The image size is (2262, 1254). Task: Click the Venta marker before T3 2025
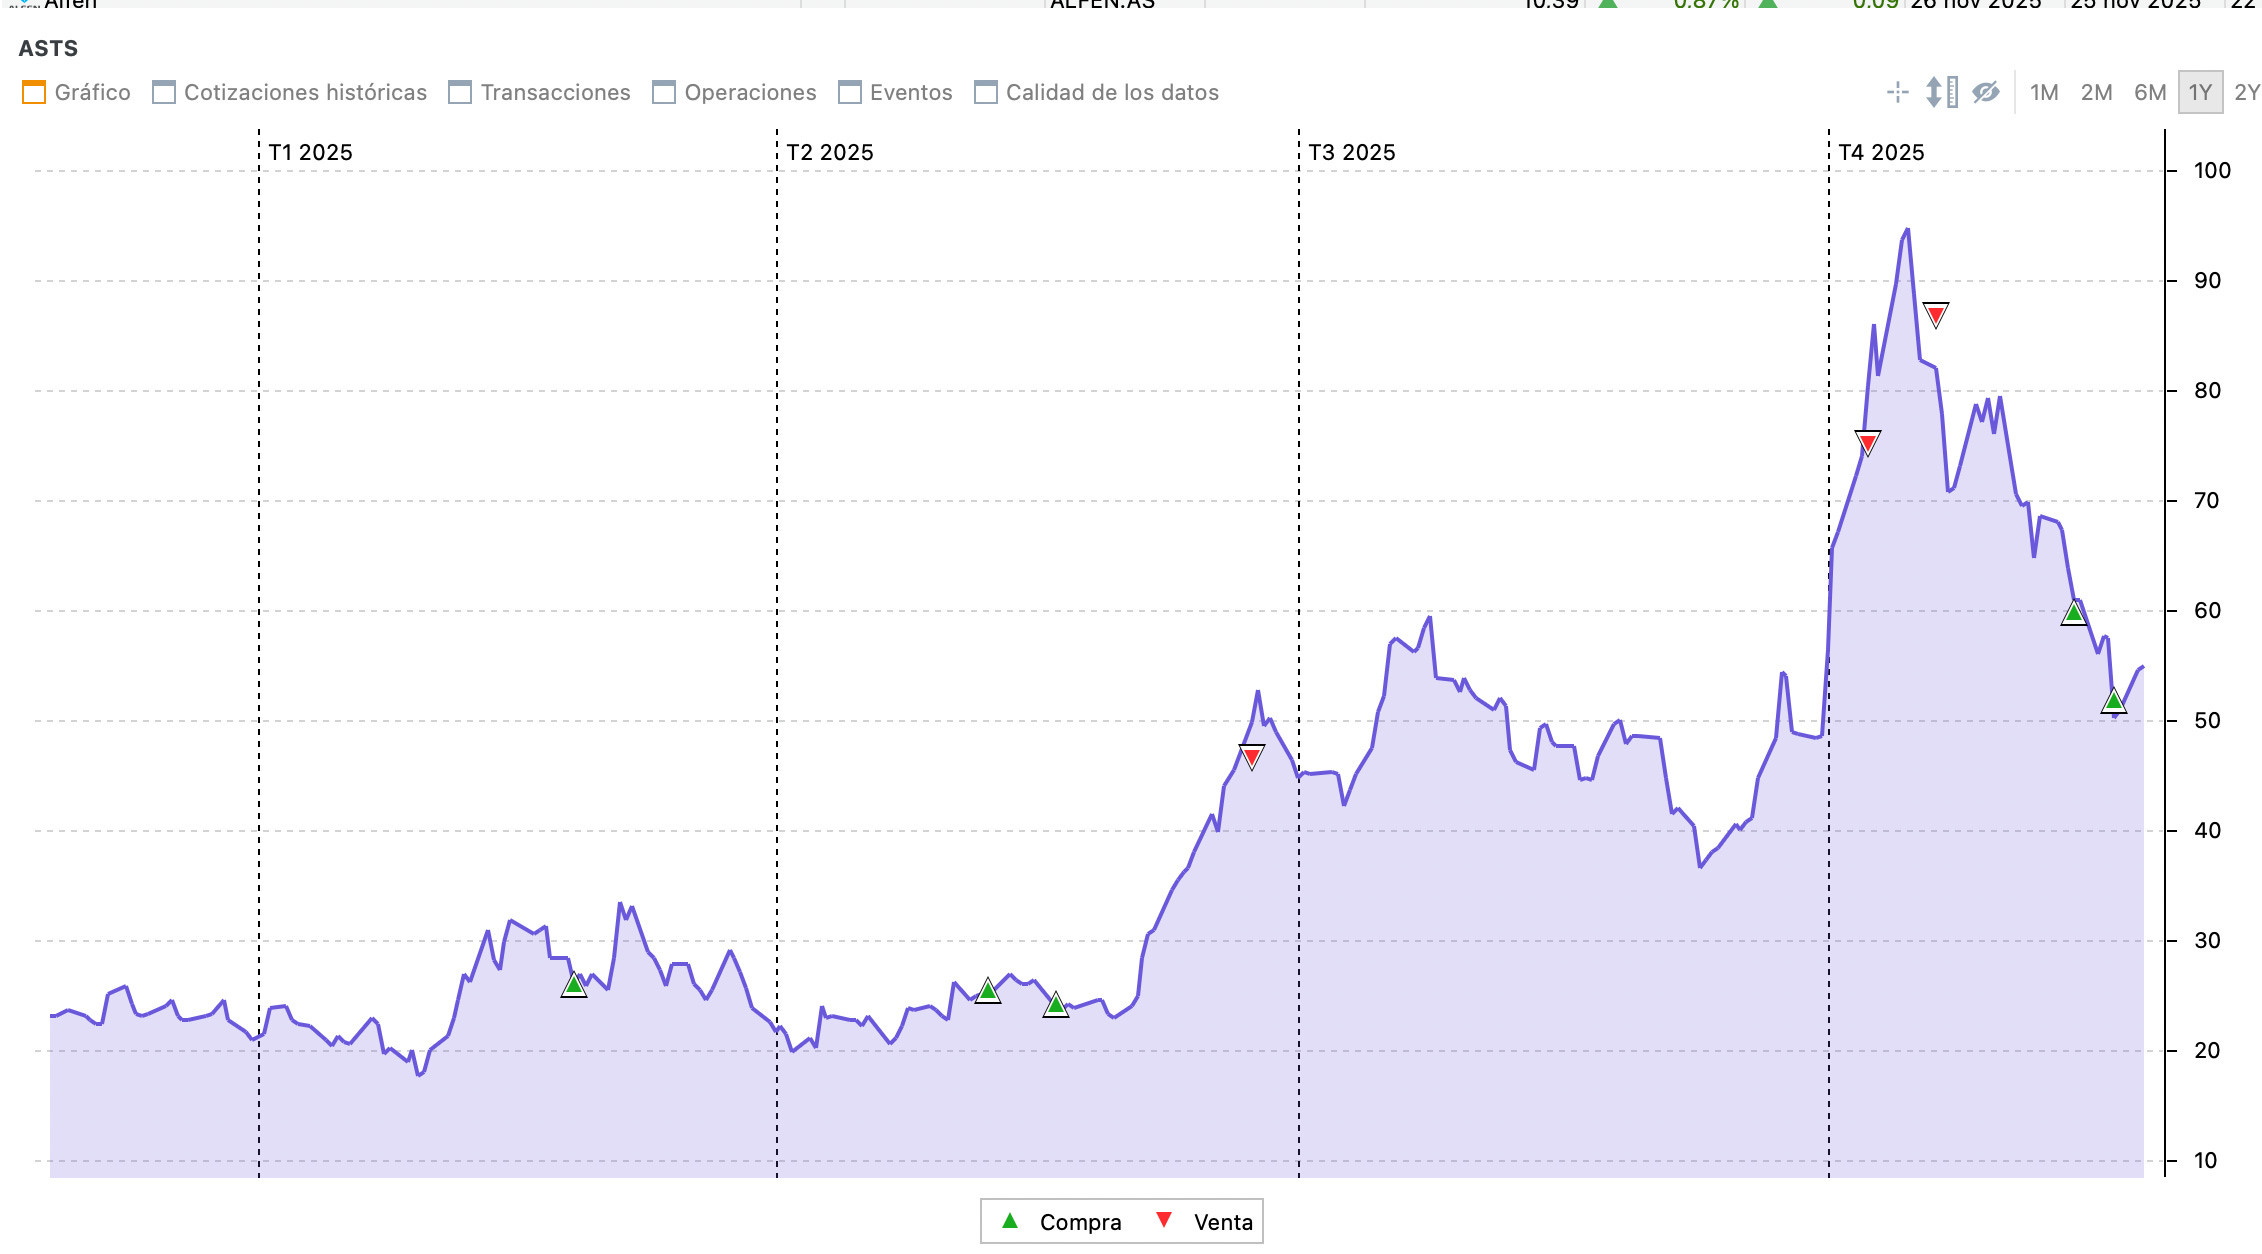point(1252,756)
